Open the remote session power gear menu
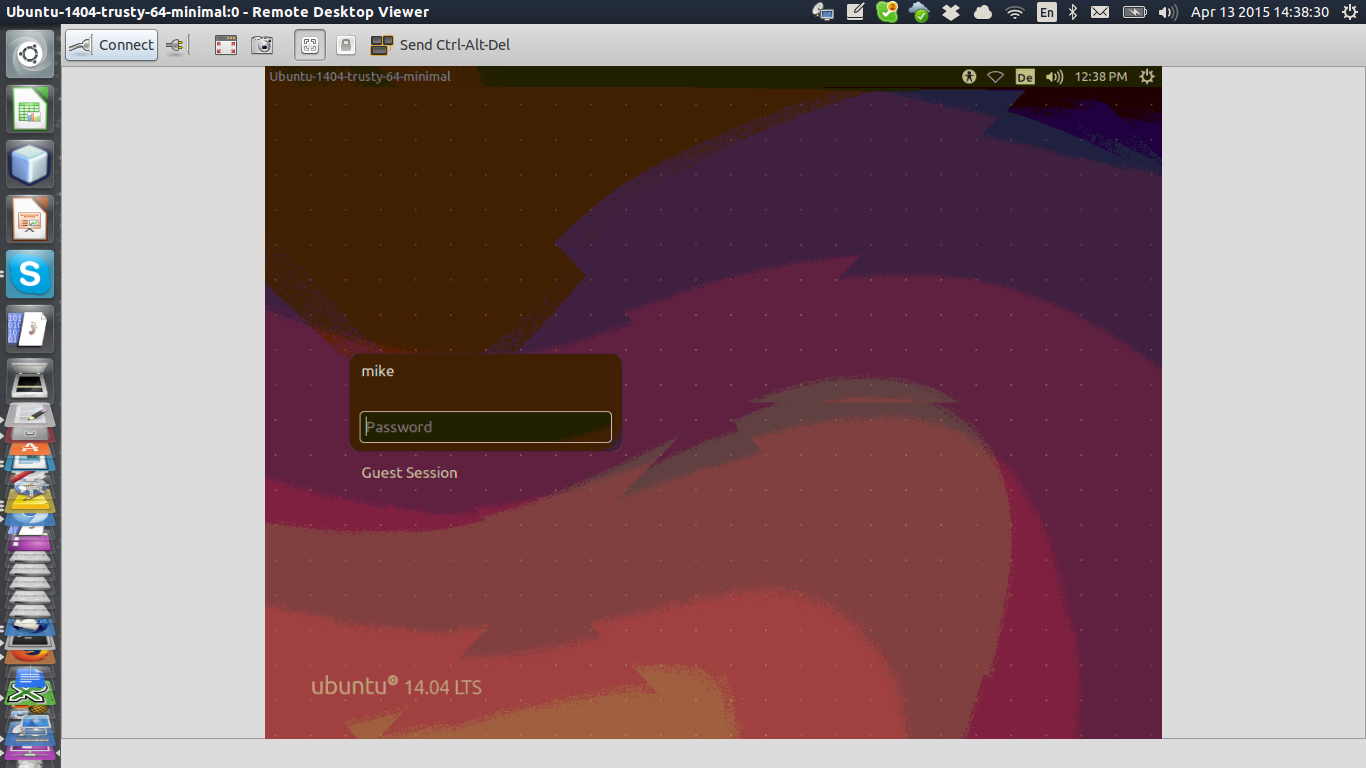The width and height of the screenshot is (1366, 768). [x=1146, y=77]
